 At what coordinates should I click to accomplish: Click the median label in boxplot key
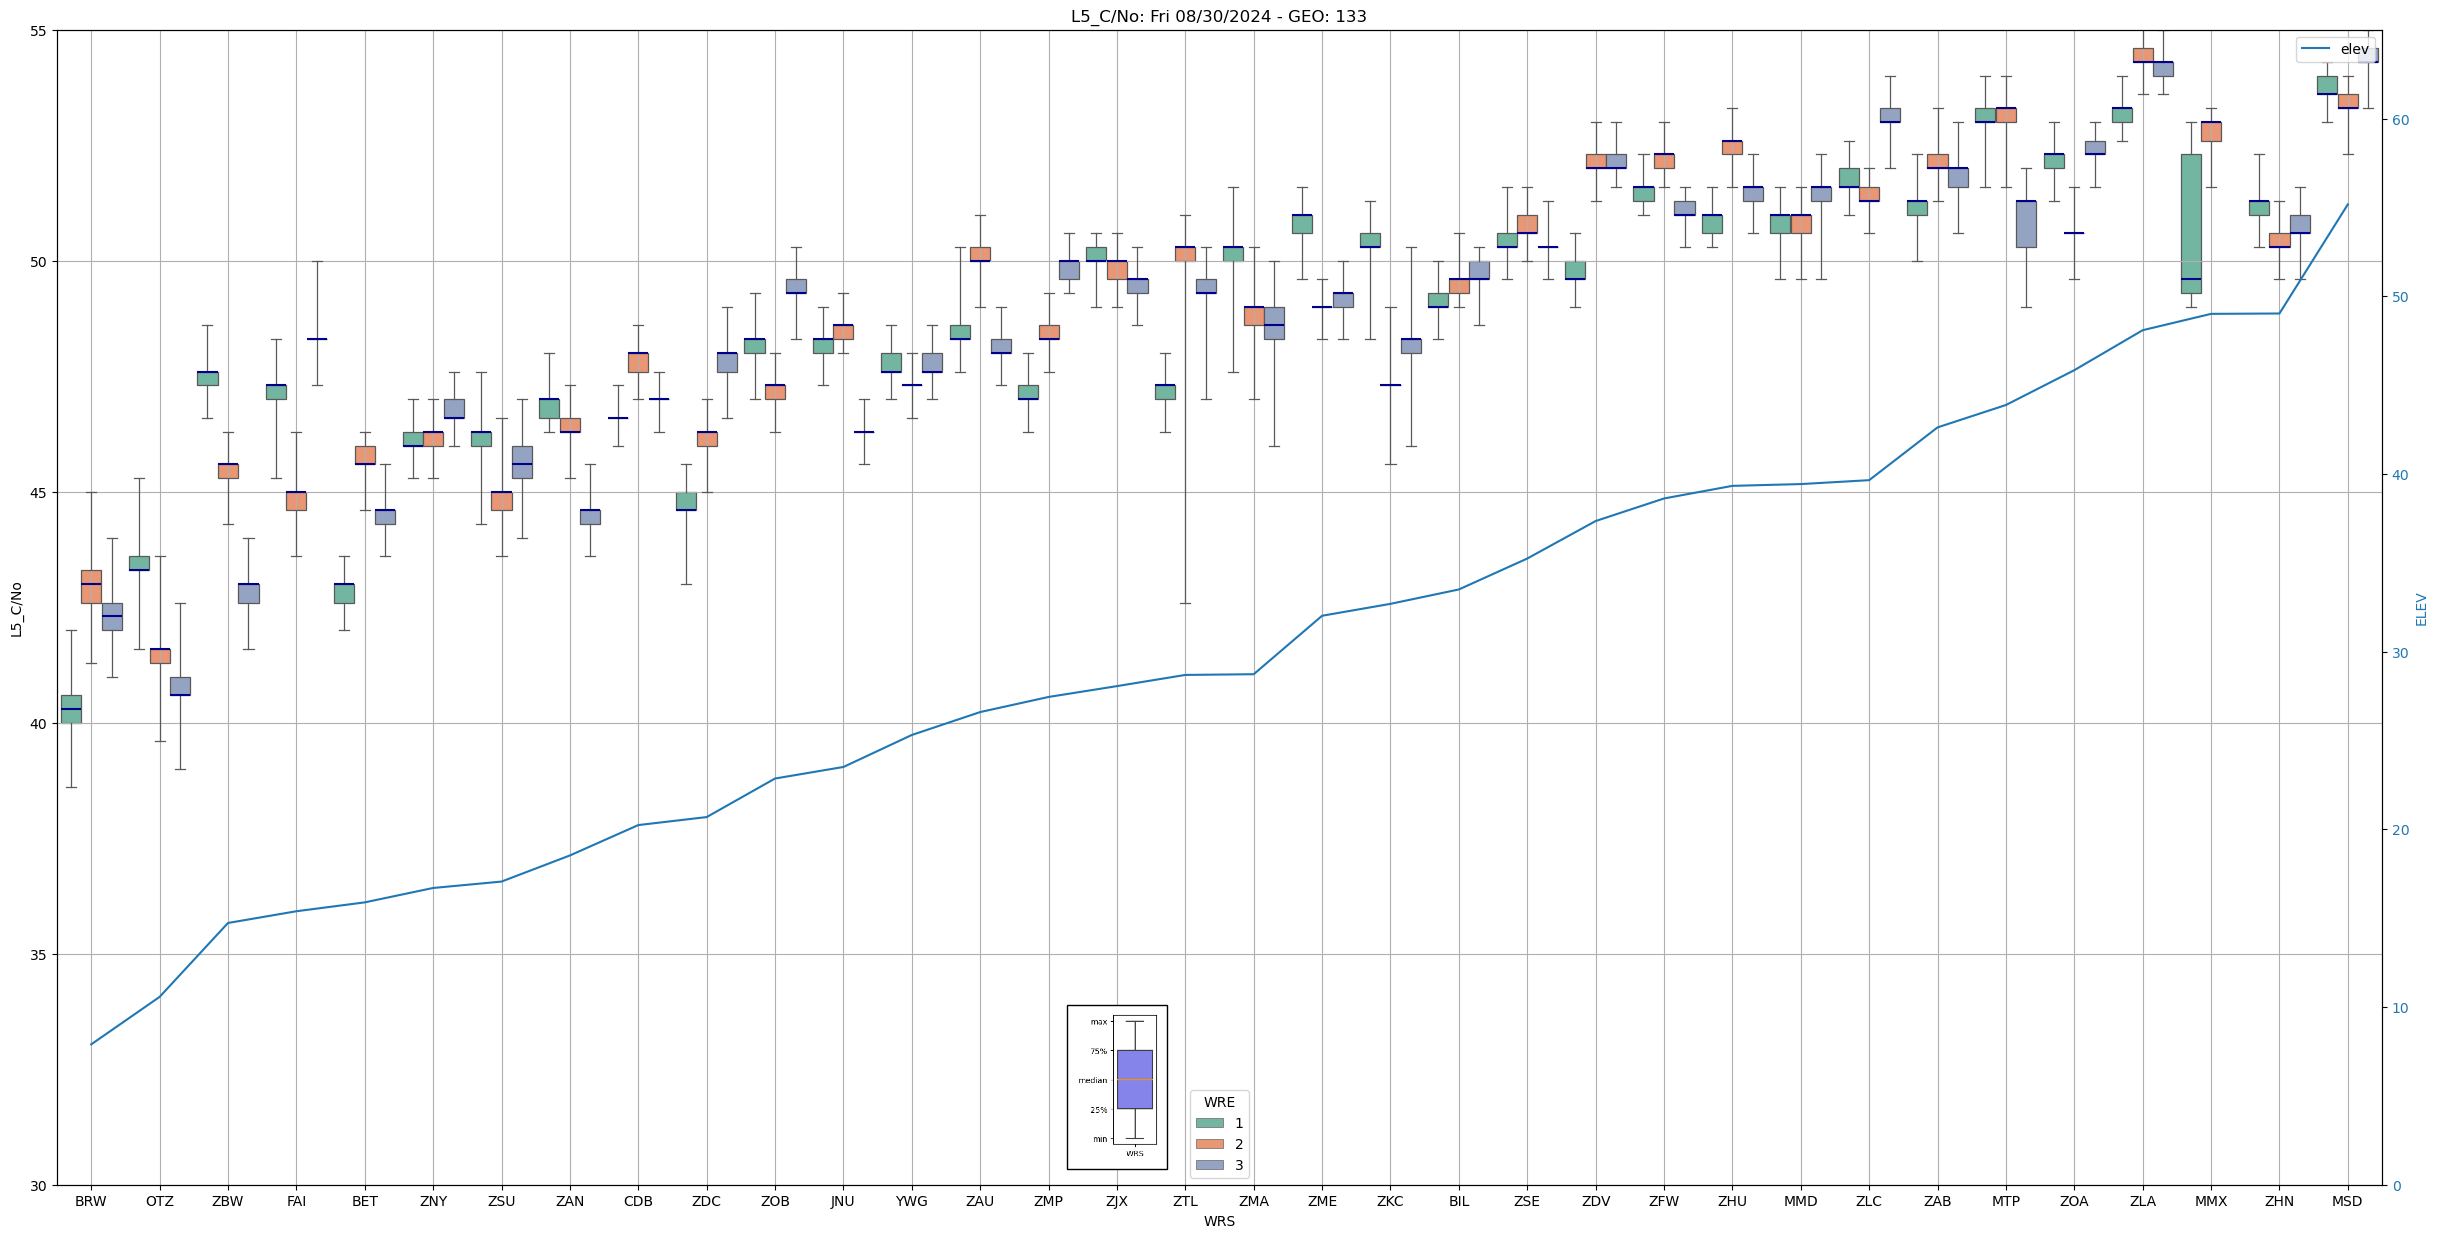pyautogui.click(x=1092, y=1080)
